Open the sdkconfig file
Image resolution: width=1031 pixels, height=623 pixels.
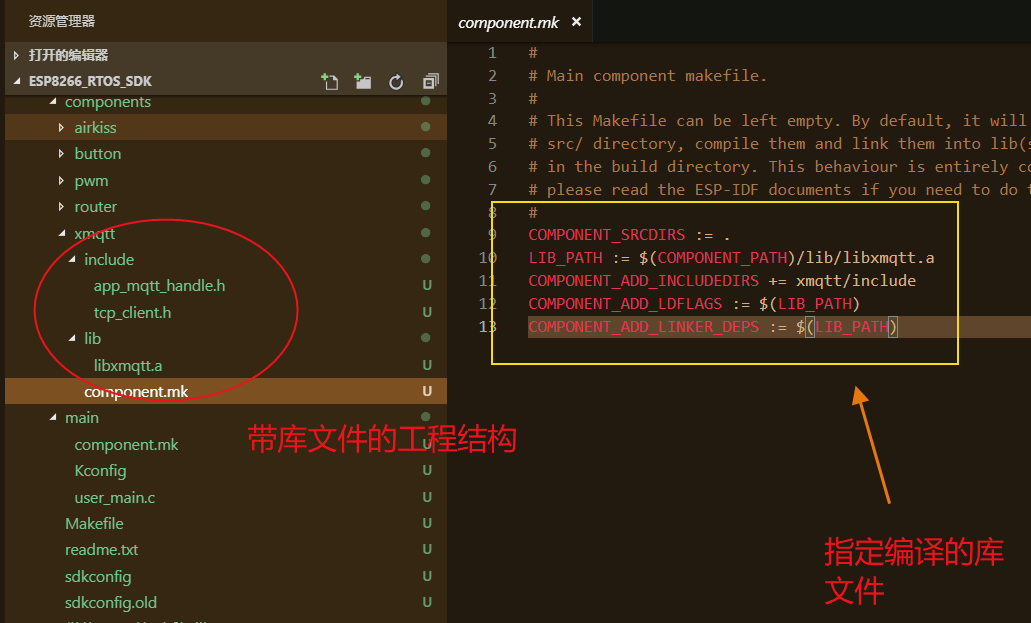[x=98, y=576]
